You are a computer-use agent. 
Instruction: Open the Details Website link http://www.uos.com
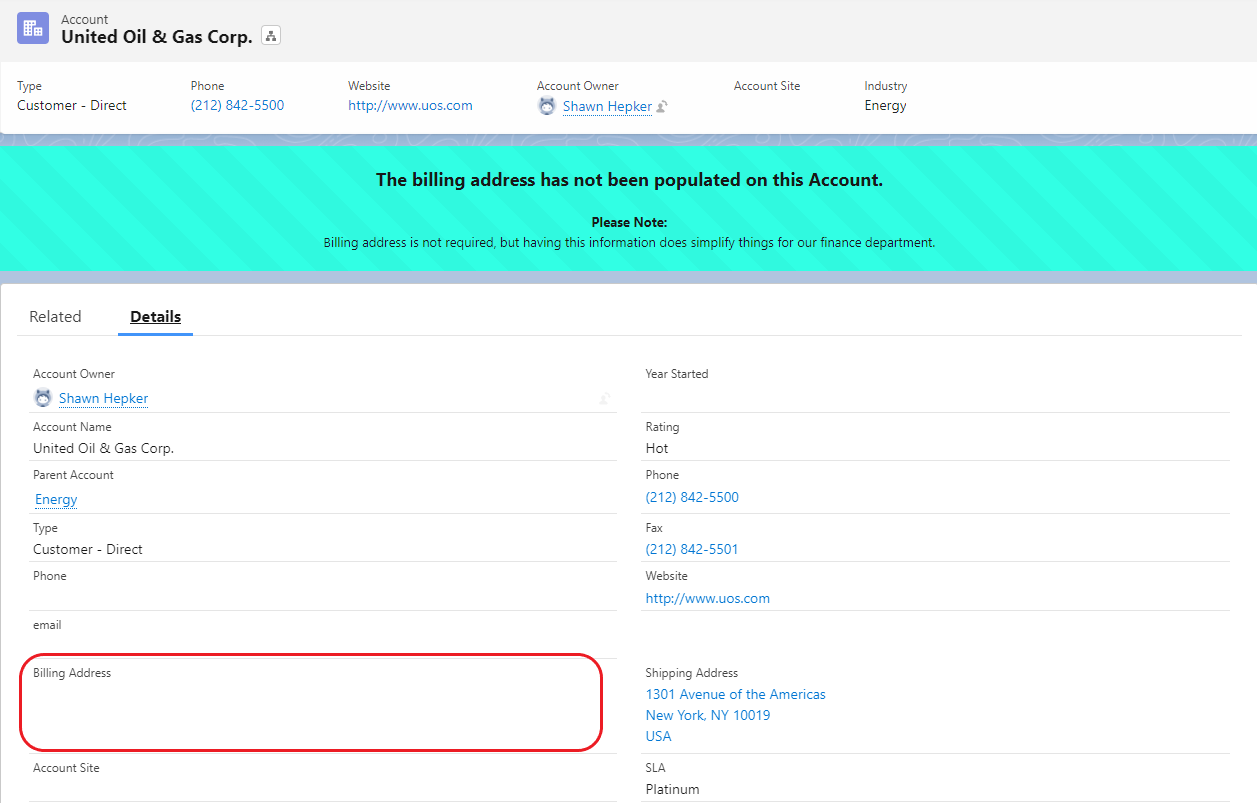point(708,598)
